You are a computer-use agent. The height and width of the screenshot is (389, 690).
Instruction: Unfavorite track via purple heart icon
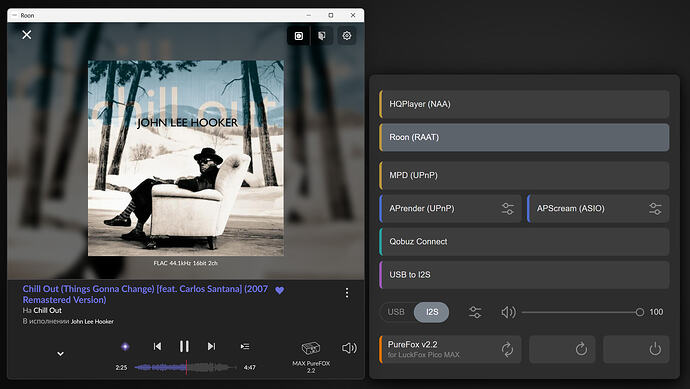279,290
